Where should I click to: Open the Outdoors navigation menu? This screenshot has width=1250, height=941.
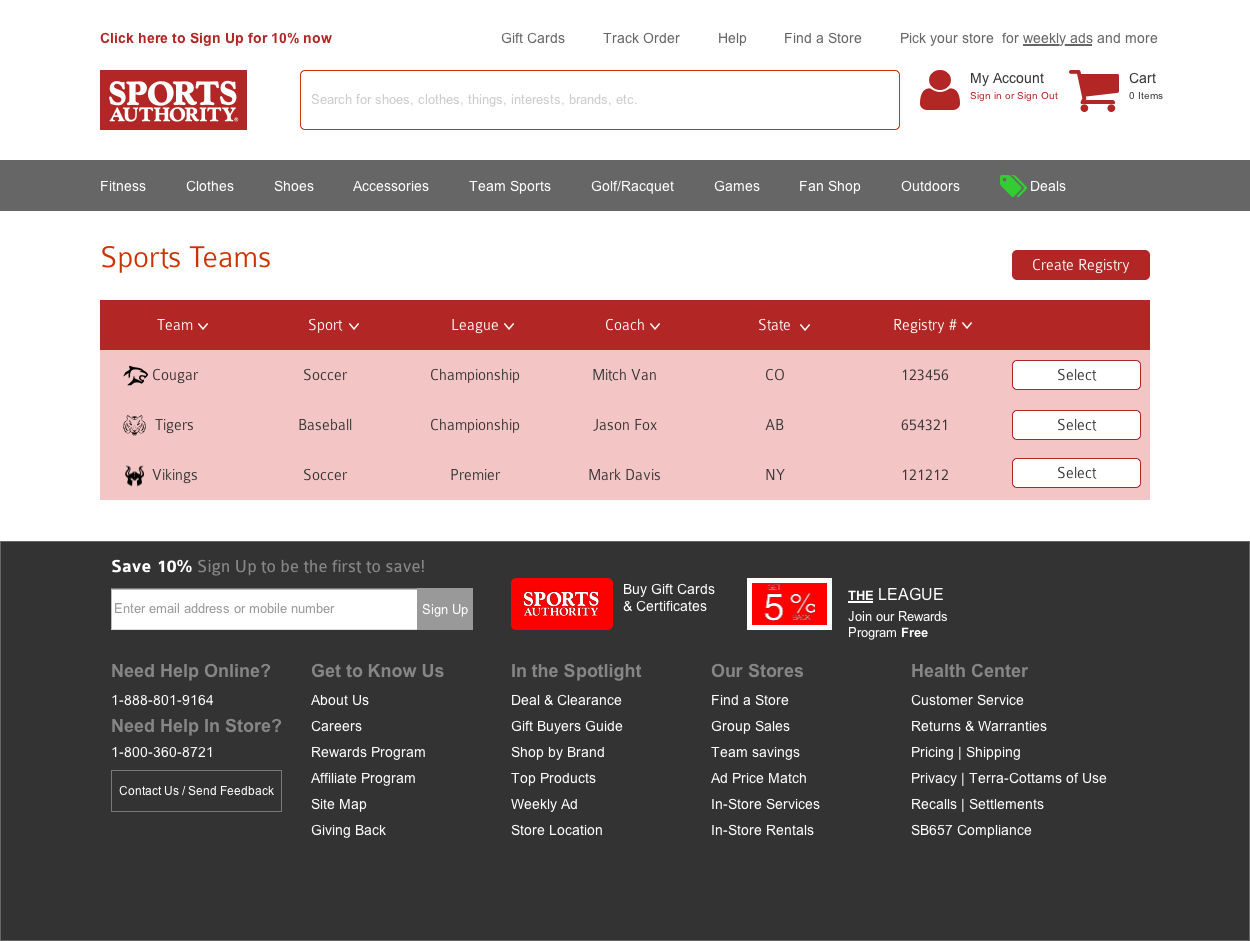930,186
